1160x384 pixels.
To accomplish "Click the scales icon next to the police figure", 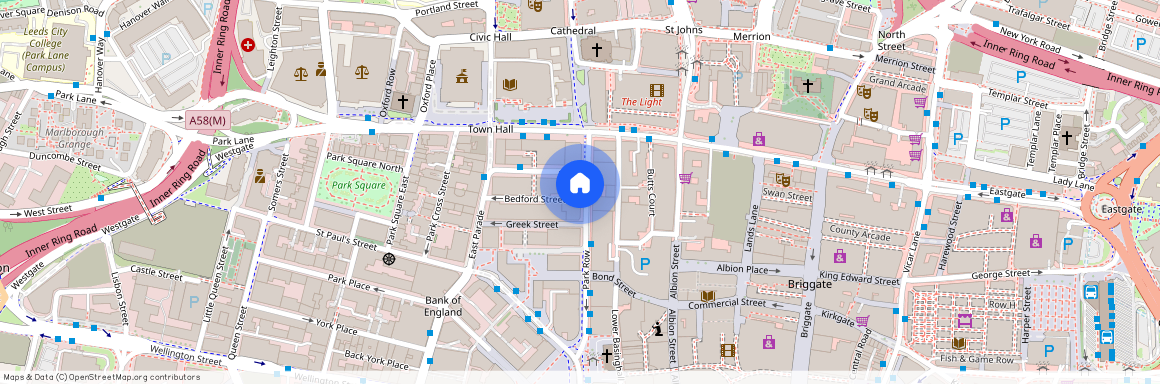I will point(300,73).
